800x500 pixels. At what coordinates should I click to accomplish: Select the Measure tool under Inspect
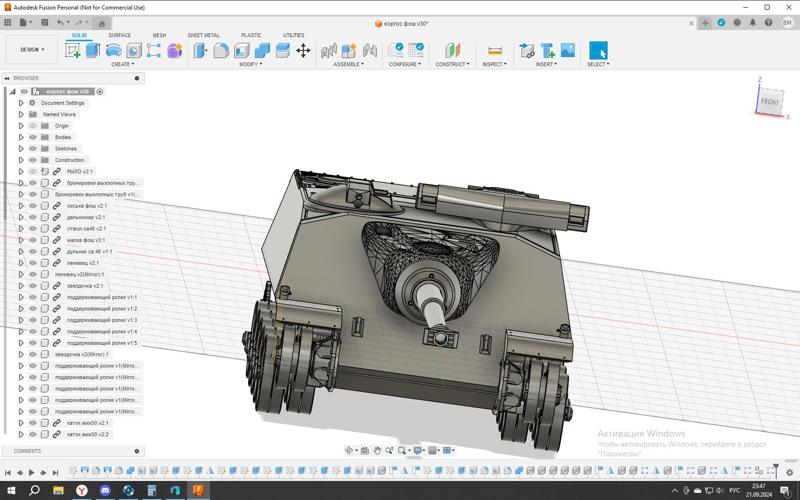[494, 50]
